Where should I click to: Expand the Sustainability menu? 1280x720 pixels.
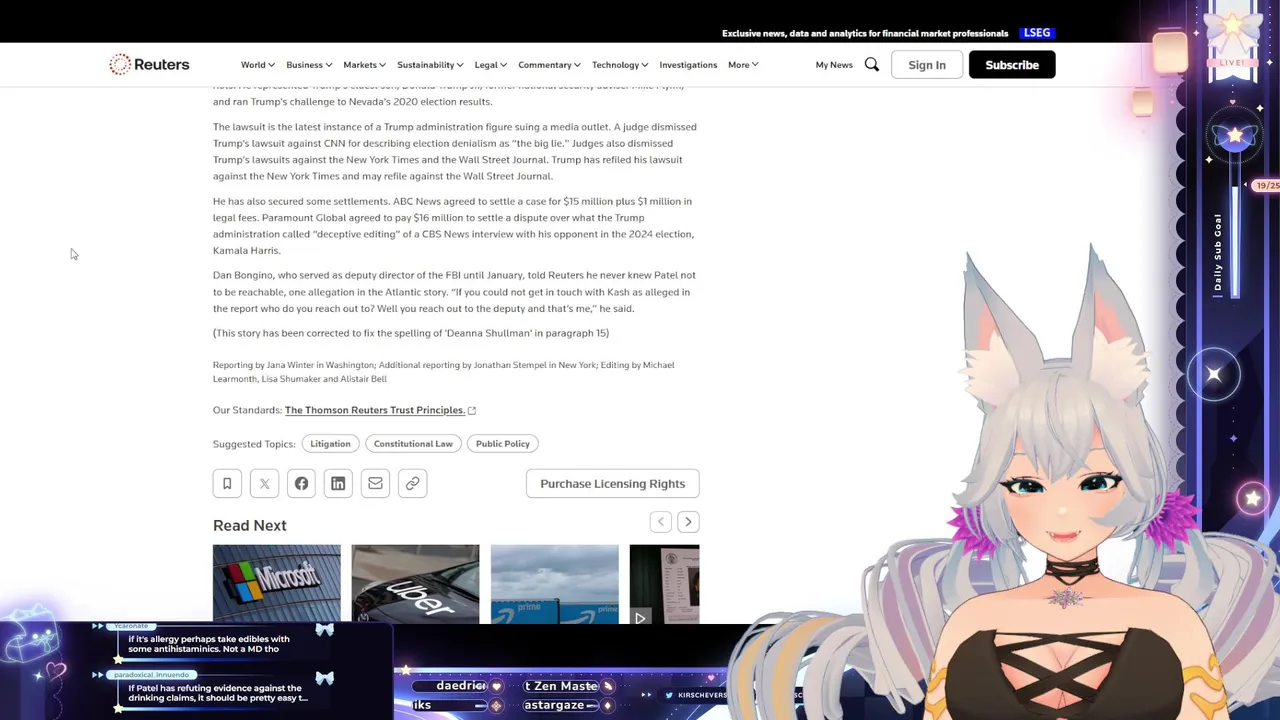(430, 65)
